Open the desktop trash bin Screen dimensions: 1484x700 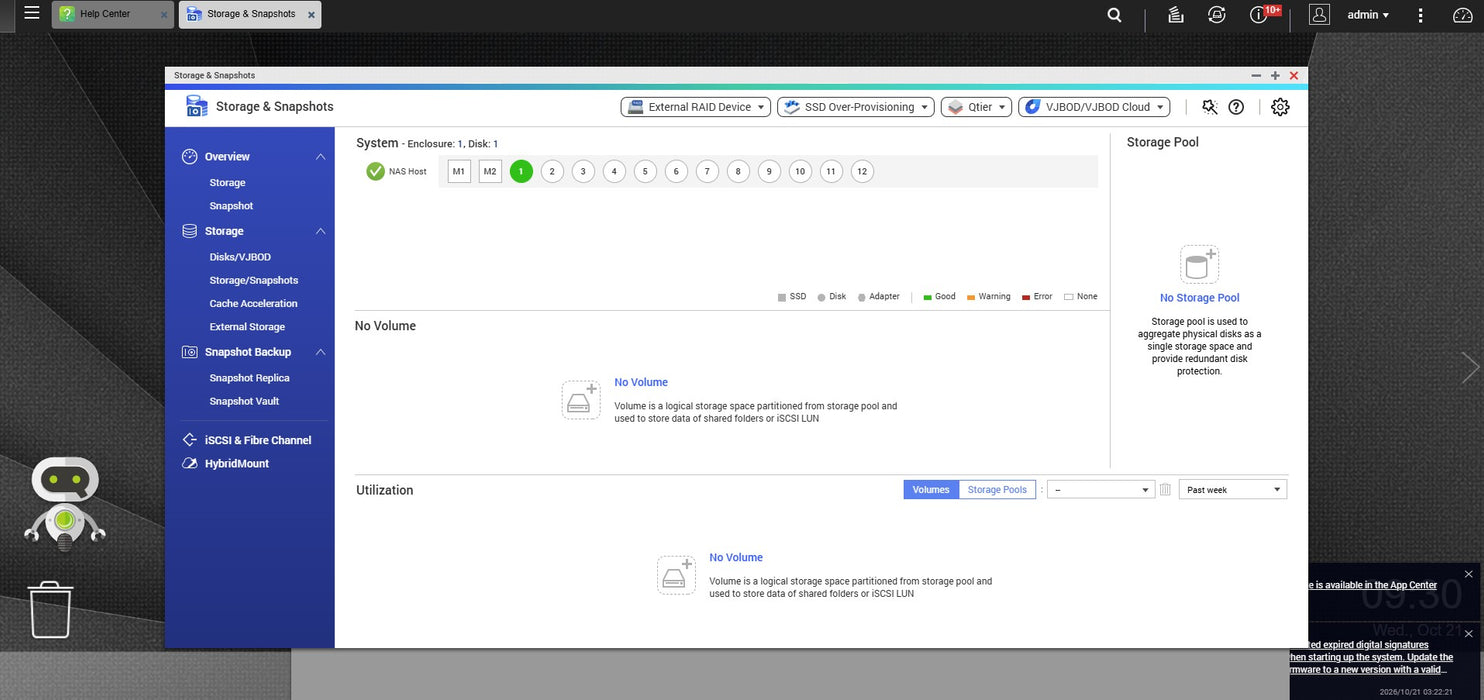[50, 609]
